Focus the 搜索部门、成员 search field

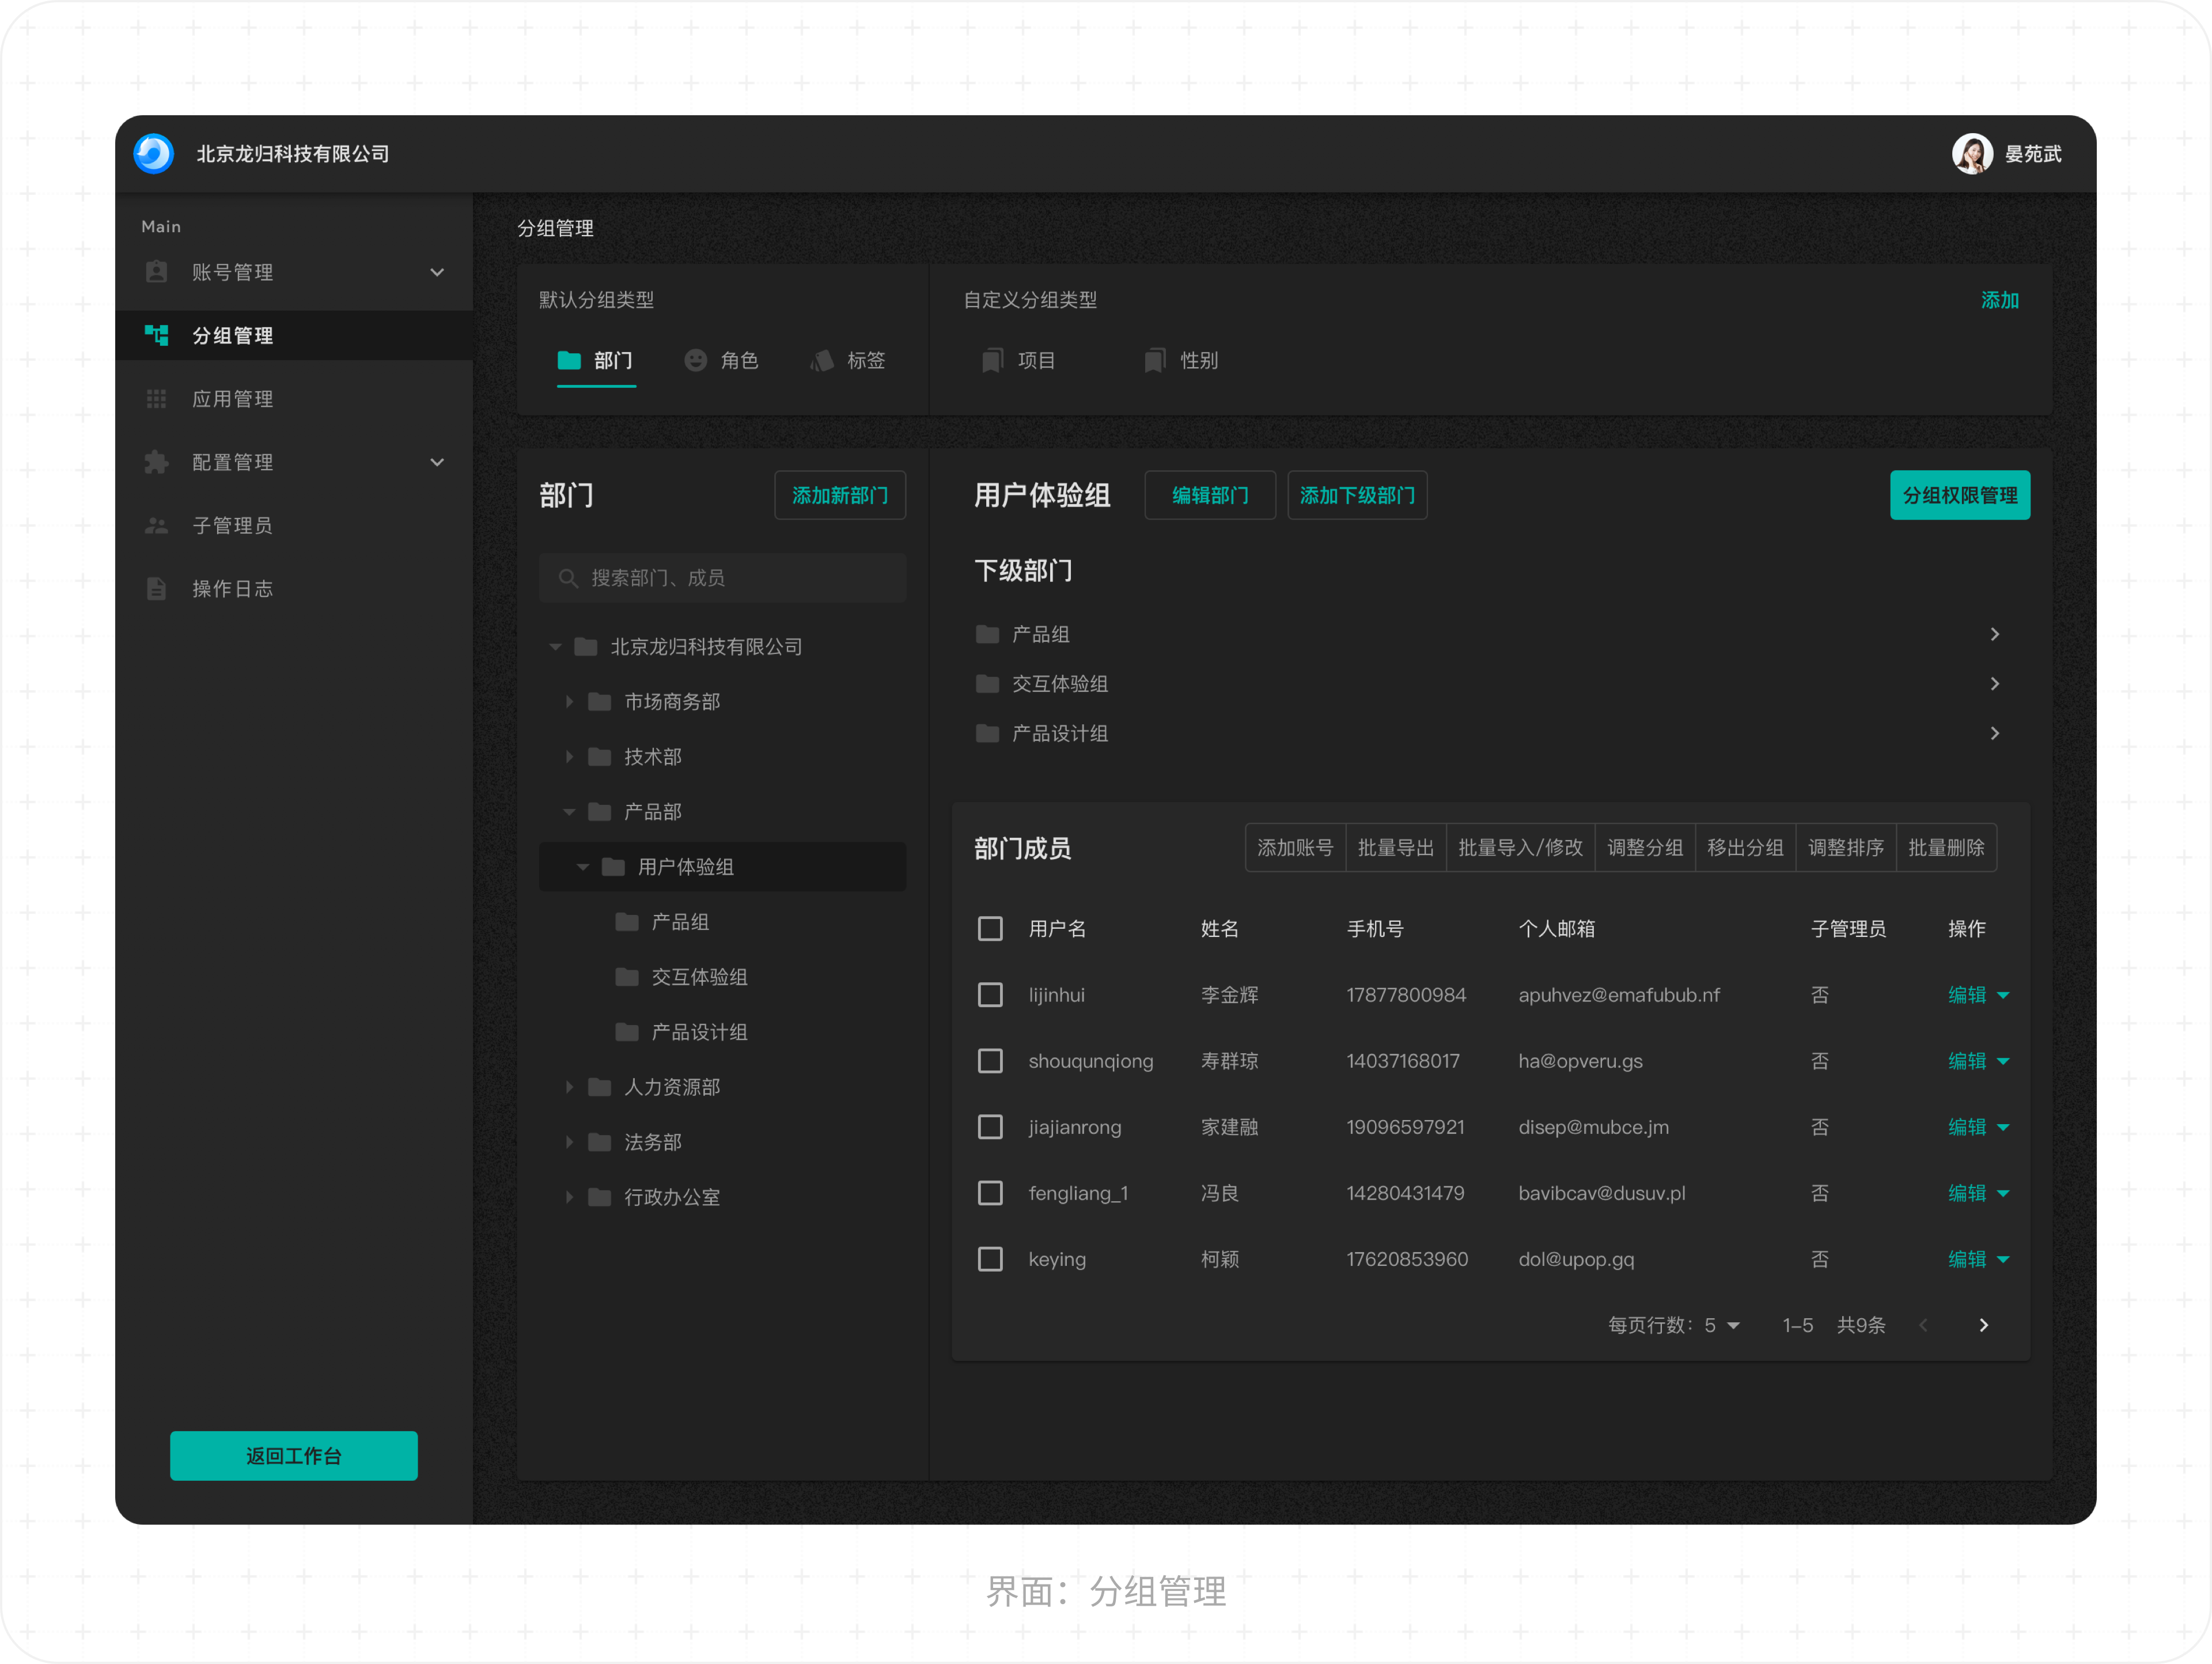coord(722,578)
